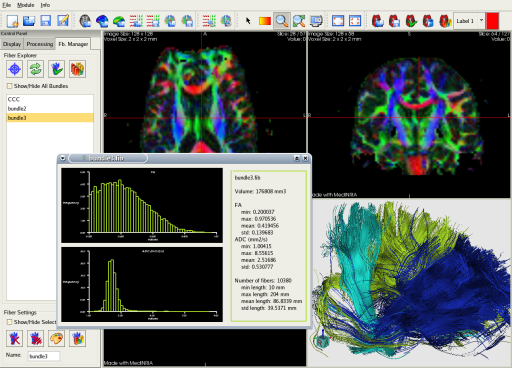Click the full-screen view frame icon
The height and width of the screenshot is (368, 512).
(x=338, y=21)
